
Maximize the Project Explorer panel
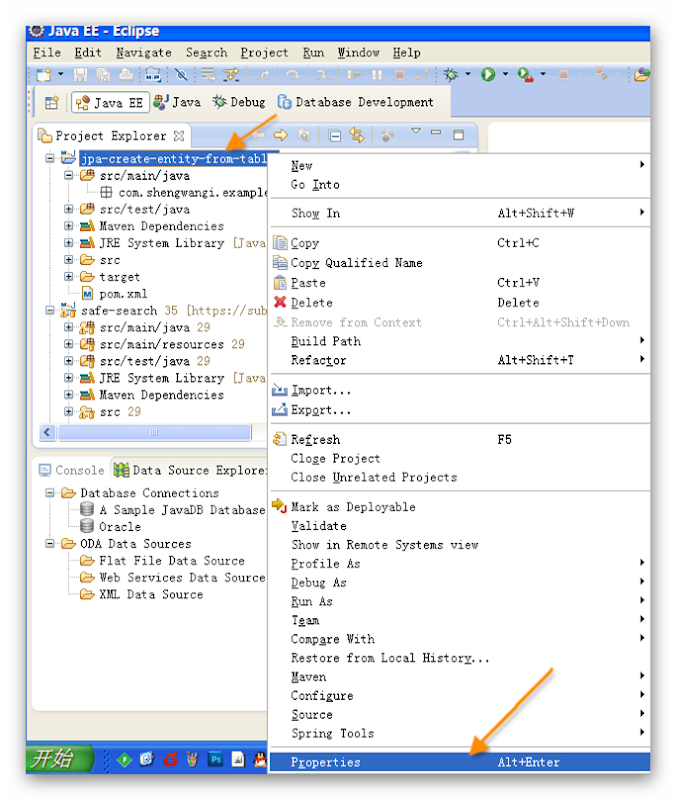coord(459,134)
